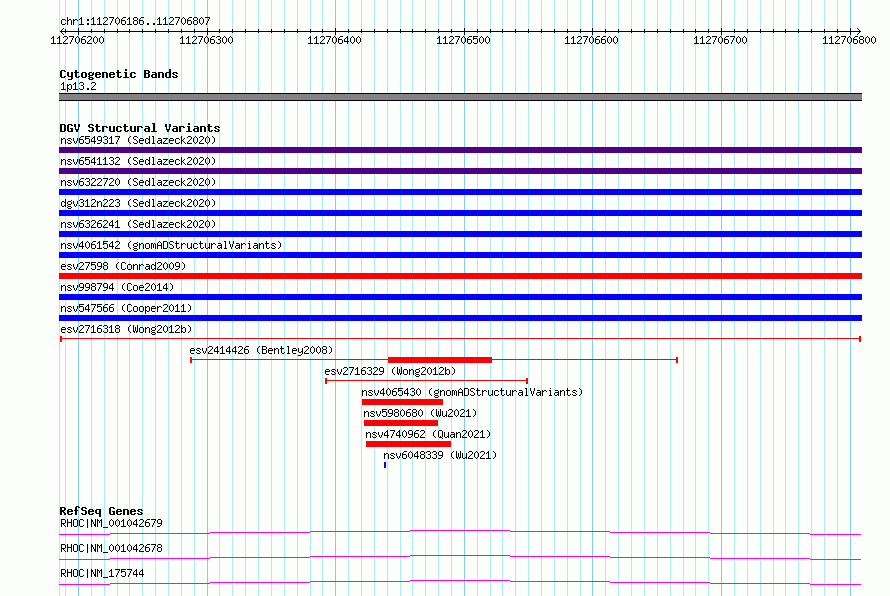
Task: Select the blue bar under nsv6326241
Action: tap(460, 234)
